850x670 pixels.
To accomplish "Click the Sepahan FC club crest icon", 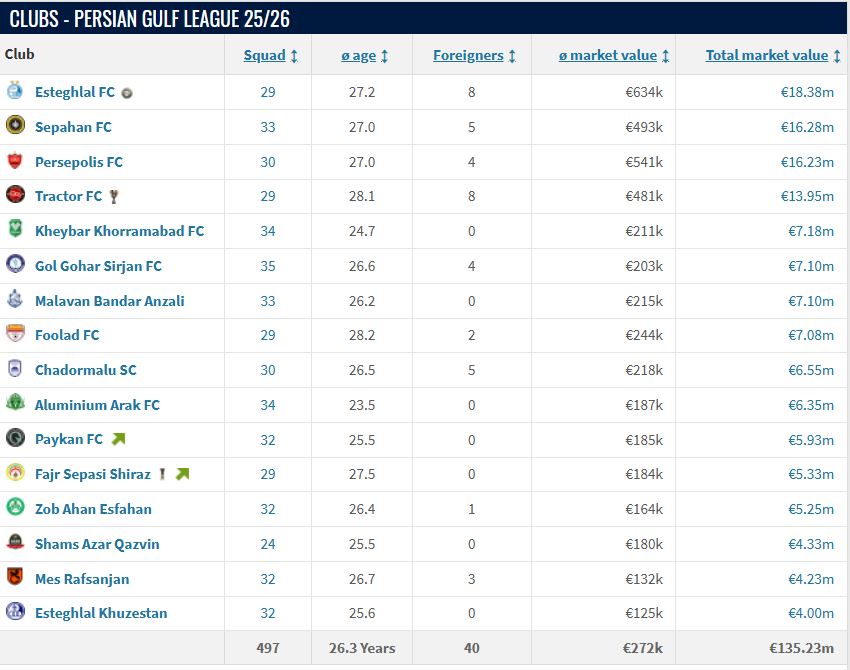I will (x=15, y=126).
